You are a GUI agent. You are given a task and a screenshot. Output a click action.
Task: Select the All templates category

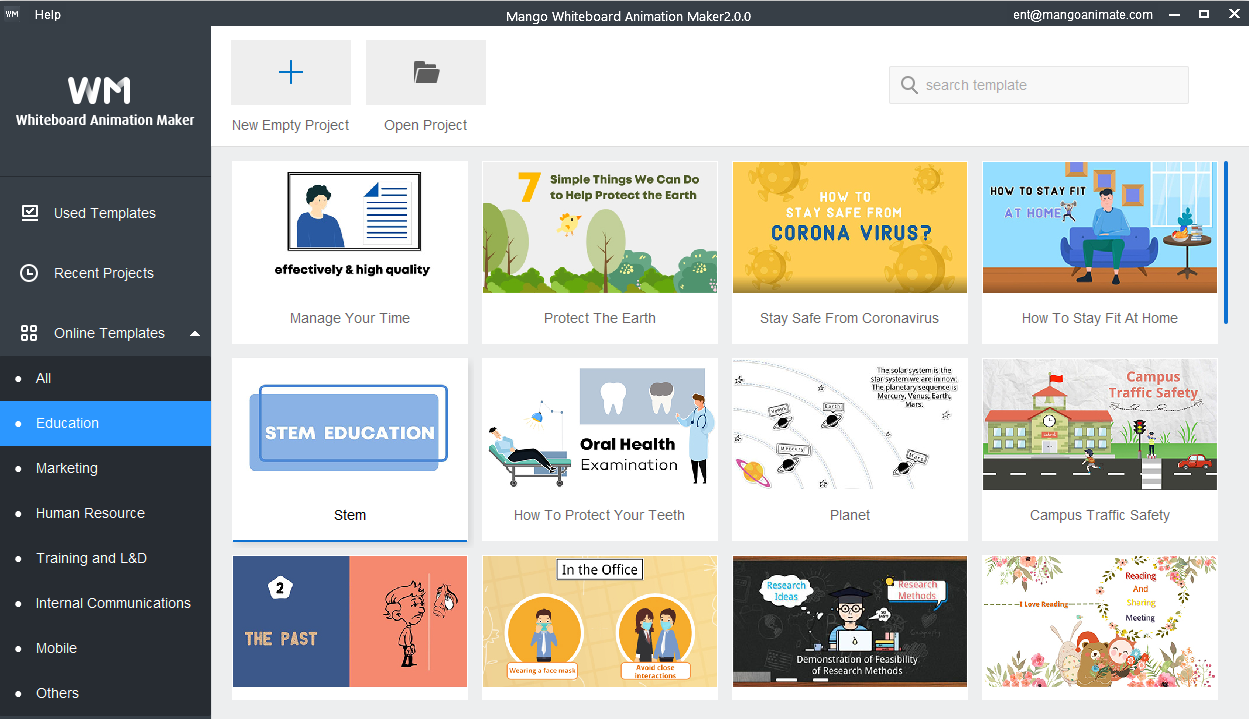point(105,378)
